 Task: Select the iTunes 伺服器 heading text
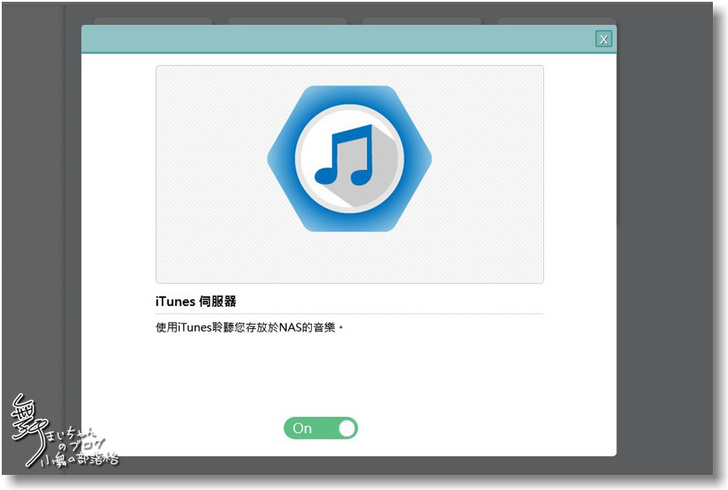195,301
